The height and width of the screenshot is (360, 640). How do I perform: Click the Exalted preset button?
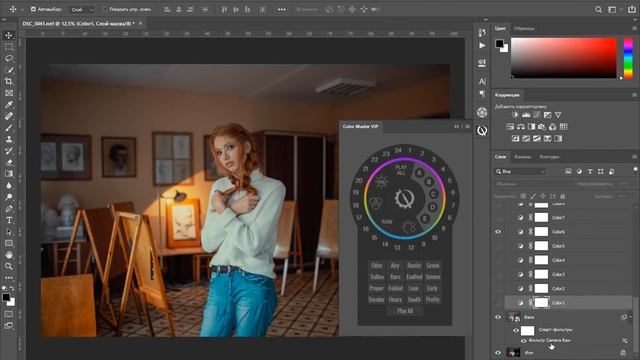coord(414,277)
